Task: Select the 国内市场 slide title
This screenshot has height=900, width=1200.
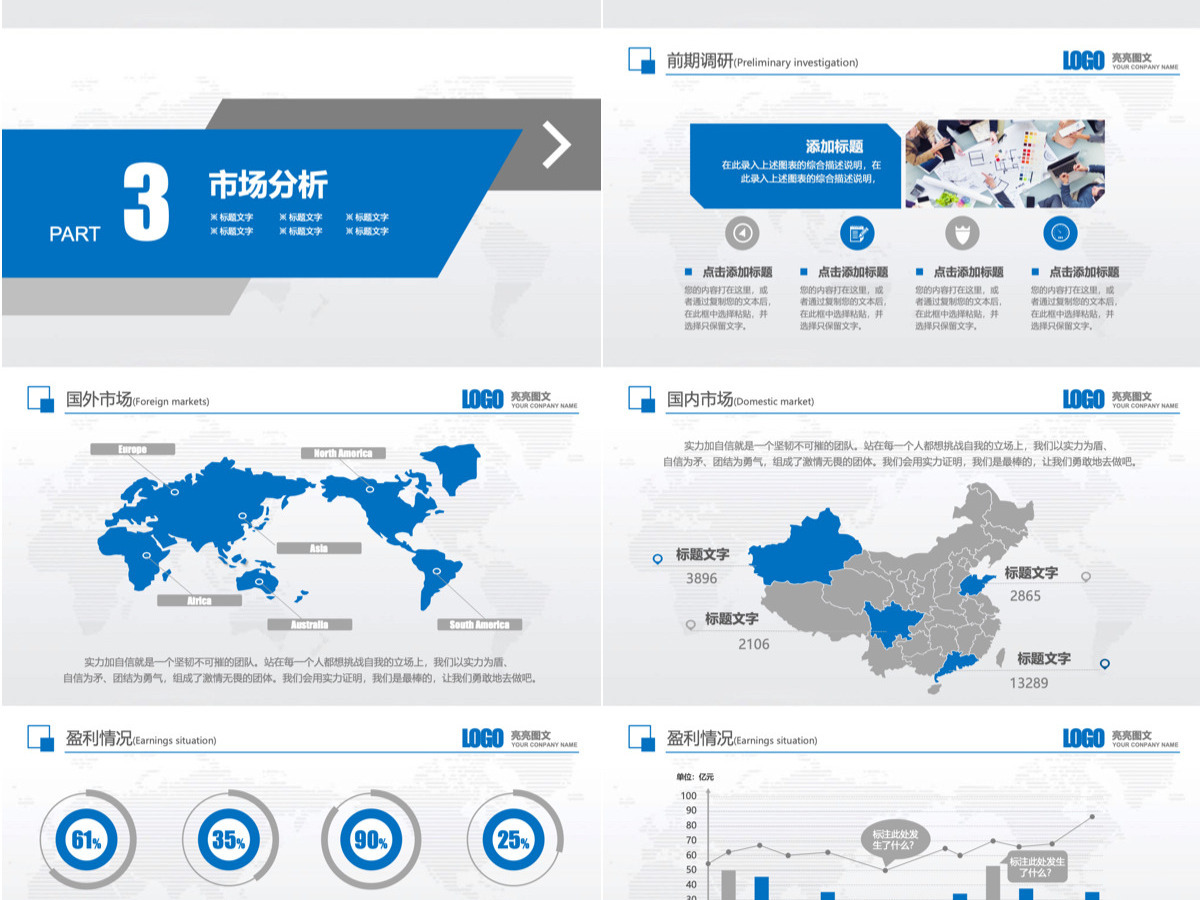Action: pos(700,399)
